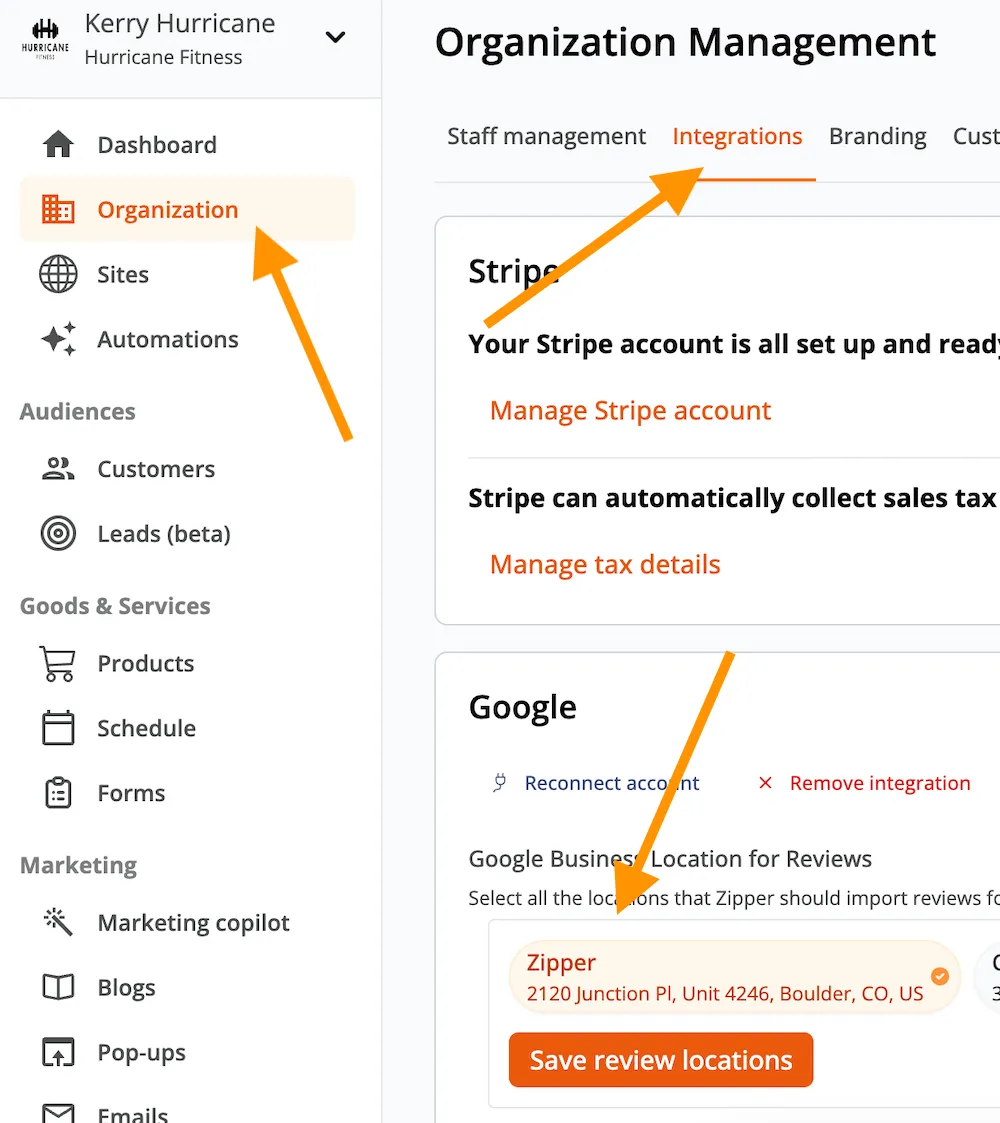Image resolution: width=1000 pixels, height=1123 pixels.
Task: Click the Schedule calendar icon
Action: point(58,728)
